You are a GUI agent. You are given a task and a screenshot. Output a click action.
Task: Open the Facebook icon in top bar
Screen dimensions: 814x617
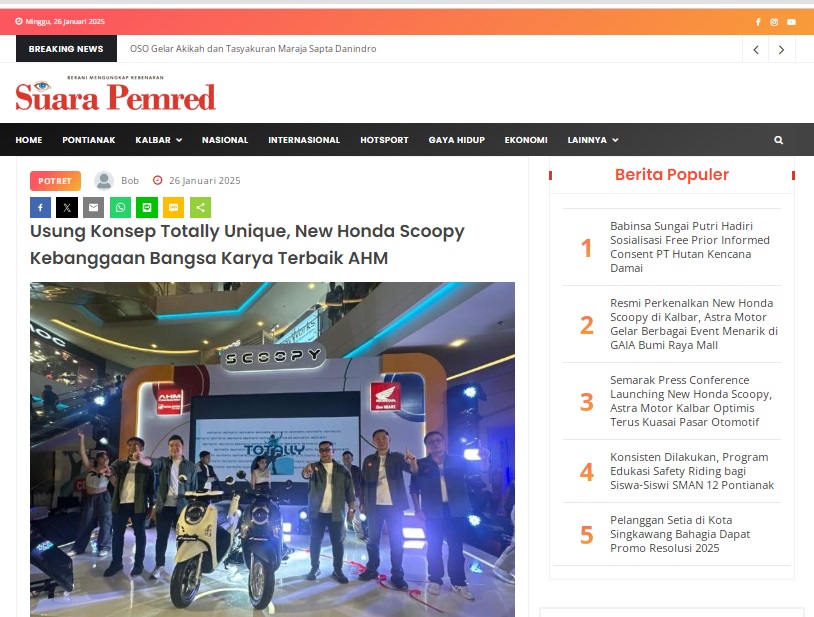click(x=758, y=22)
